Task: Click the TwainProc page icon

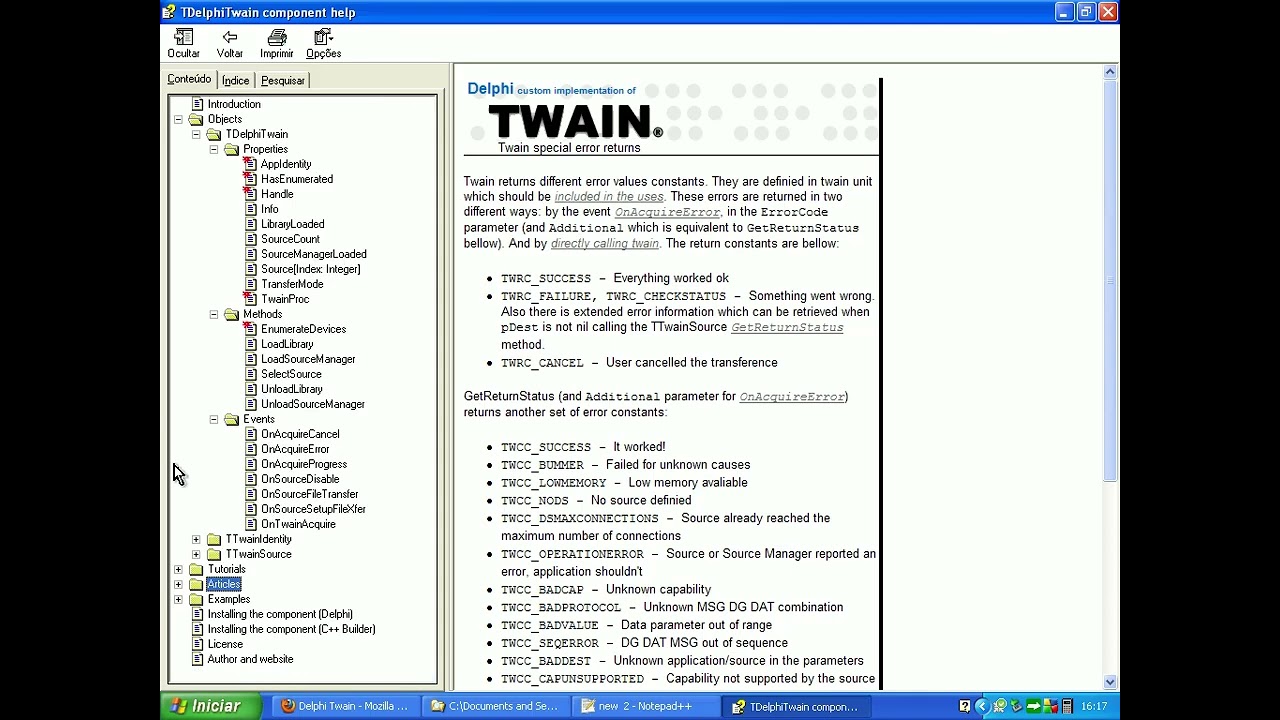Action: [x=250, y=299]
